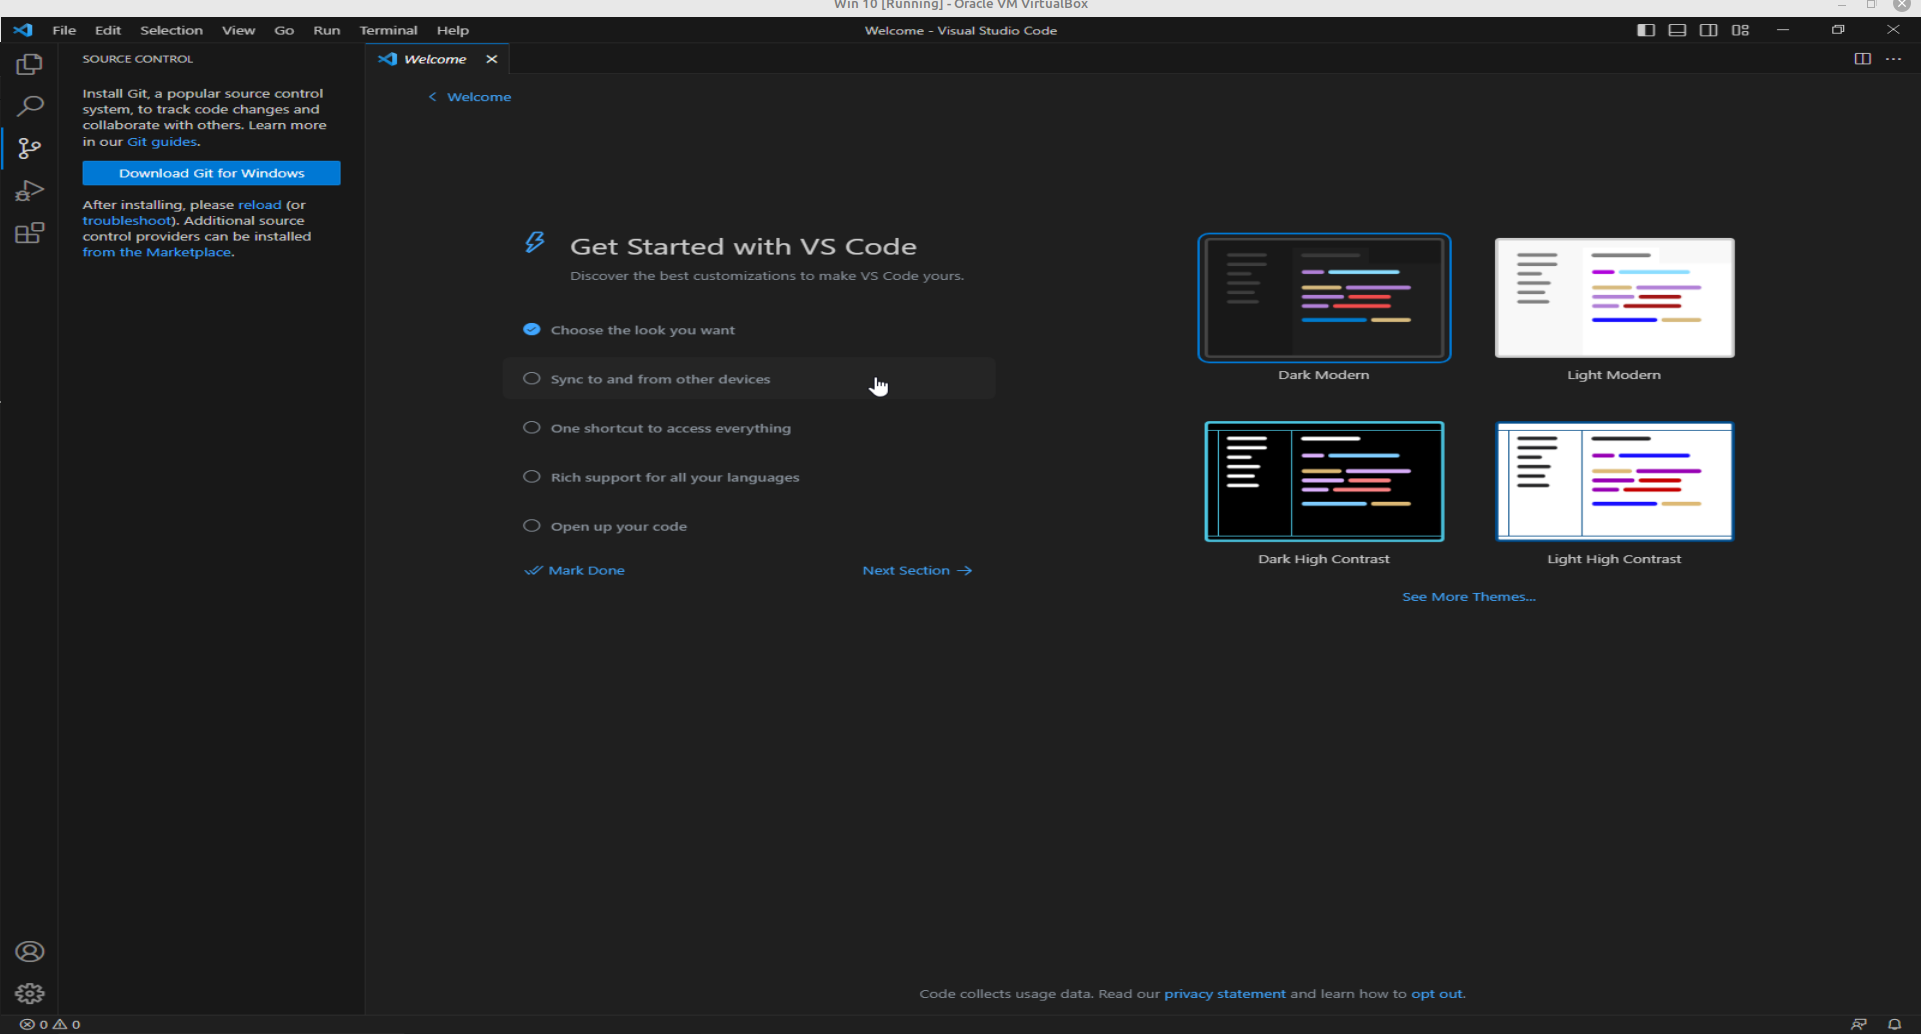Switch to the Welcome editor tab
This screenshot has width=1921, height=1034.
[436, 59]
